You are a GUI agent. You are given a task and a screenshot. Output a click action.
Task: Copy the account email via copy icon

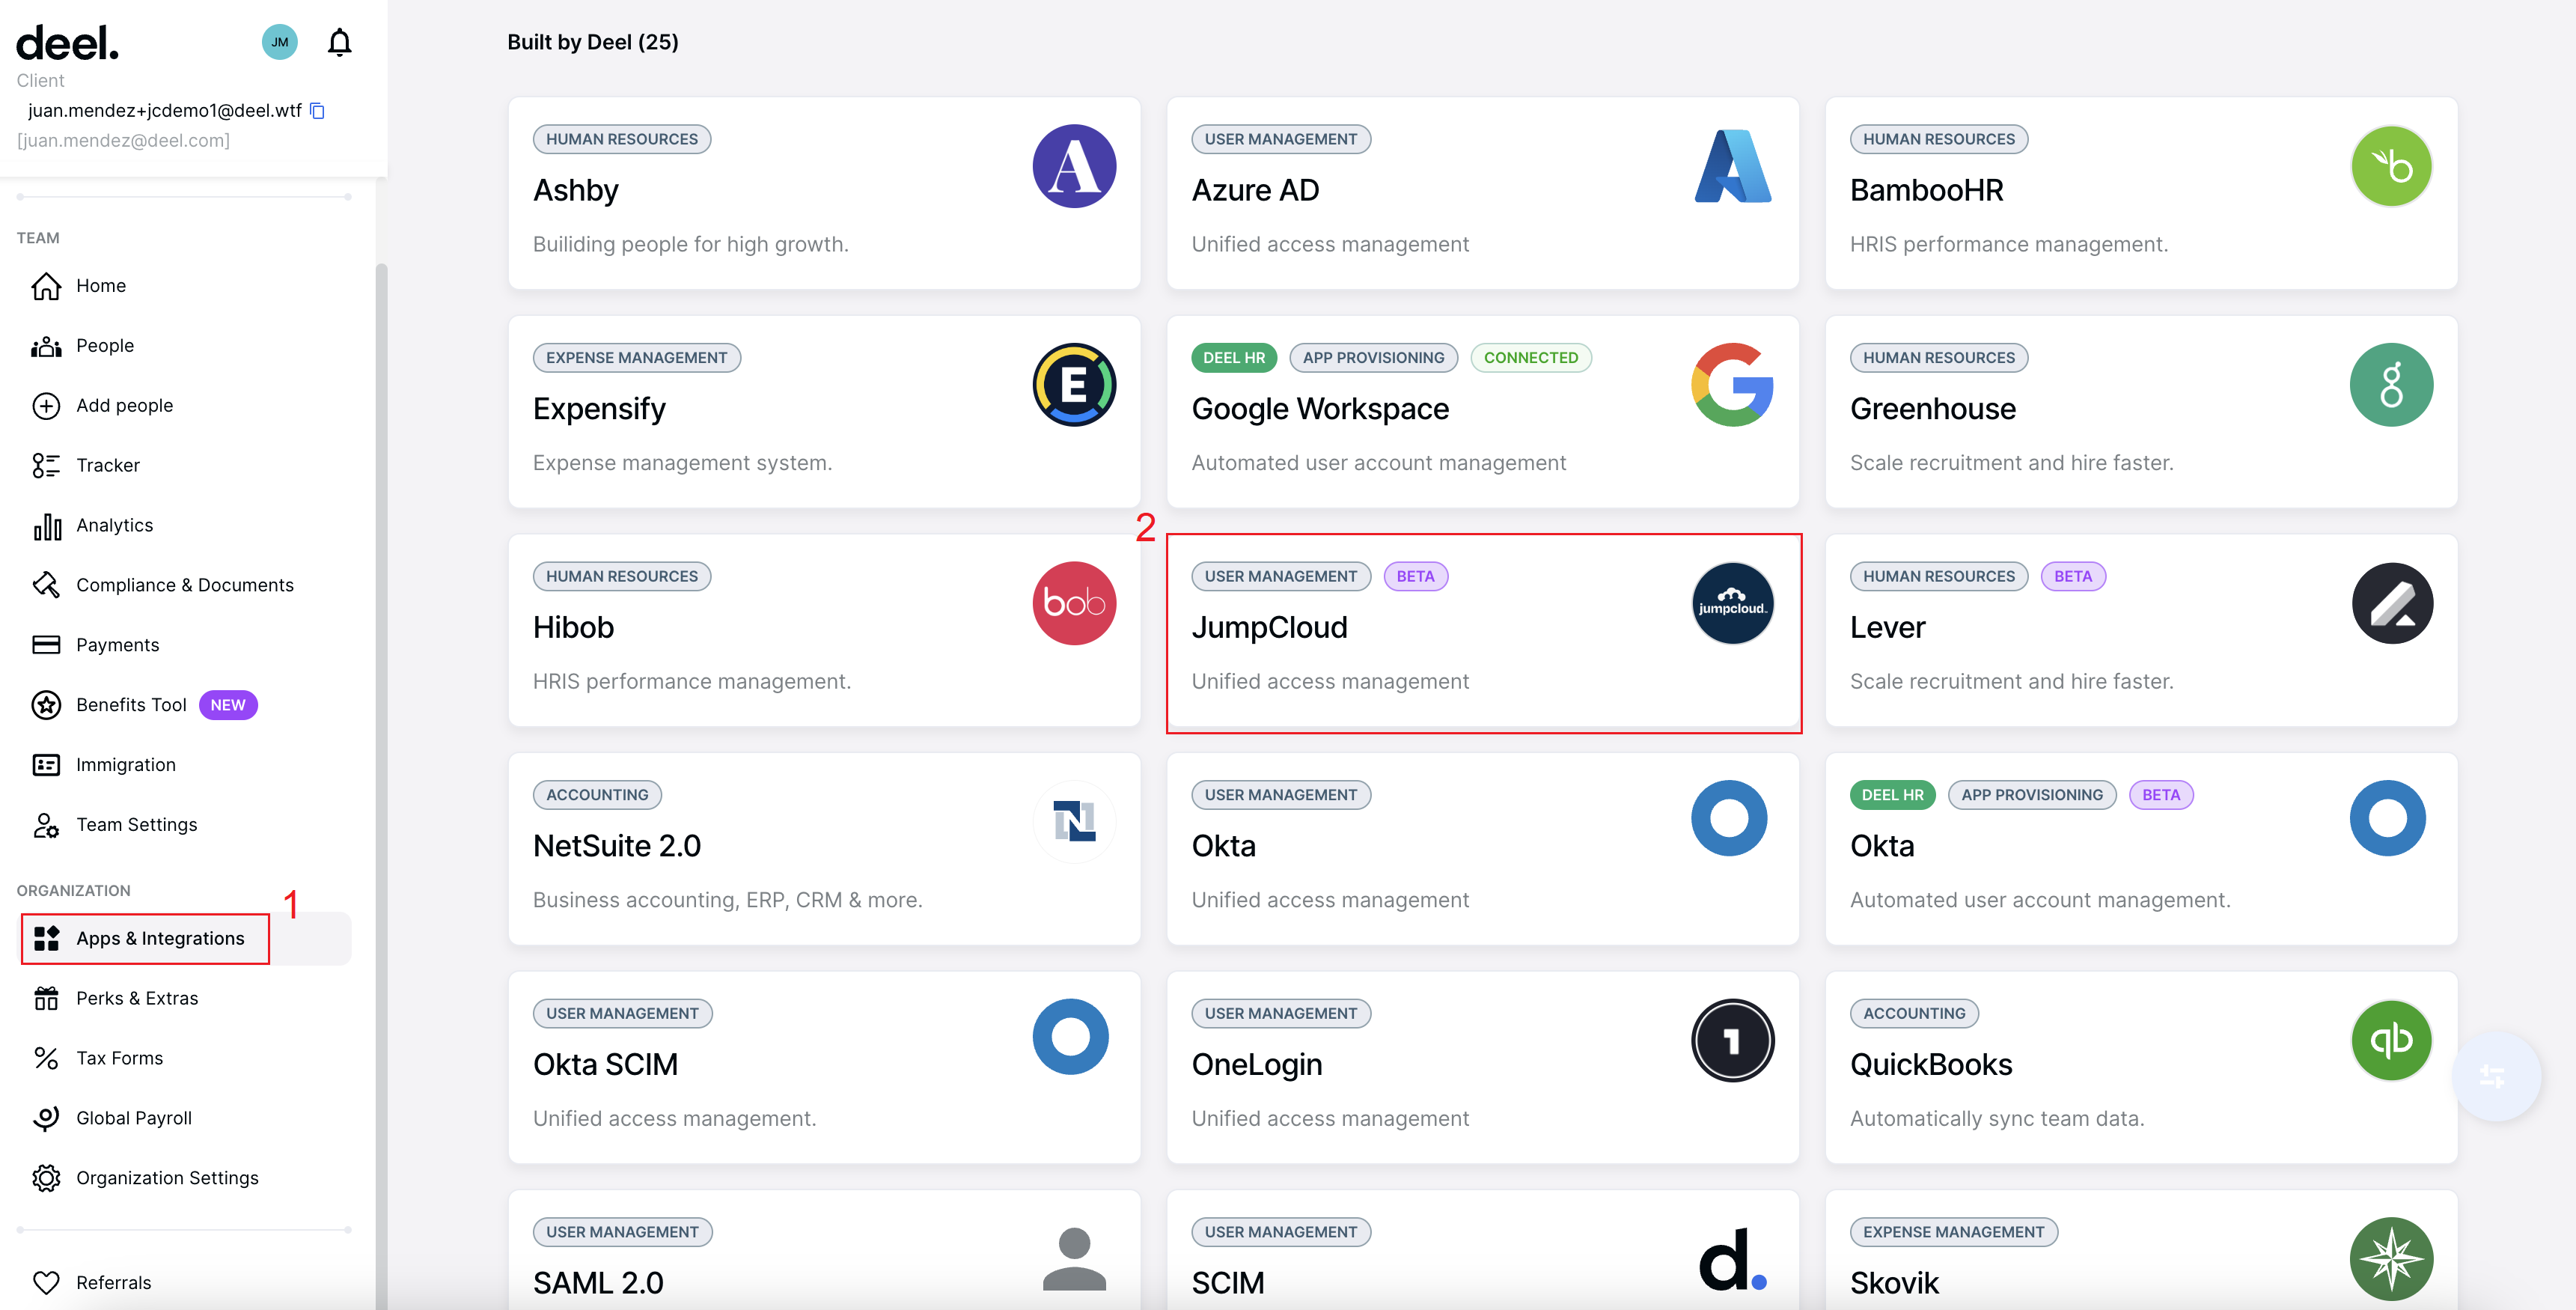pos(318,111)
